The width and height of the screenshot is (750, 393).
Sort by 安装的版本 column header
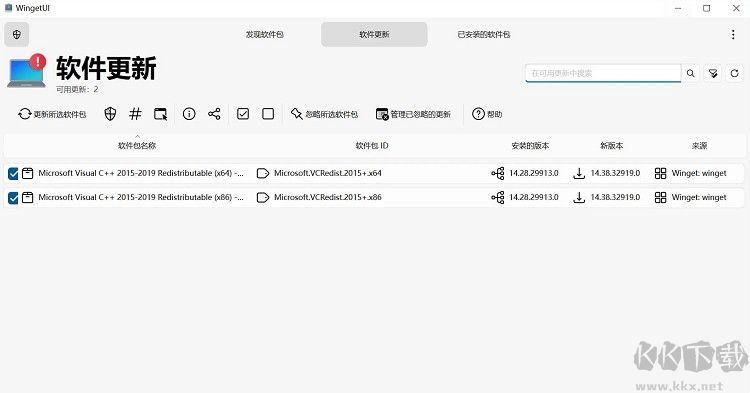click(530, 145)
